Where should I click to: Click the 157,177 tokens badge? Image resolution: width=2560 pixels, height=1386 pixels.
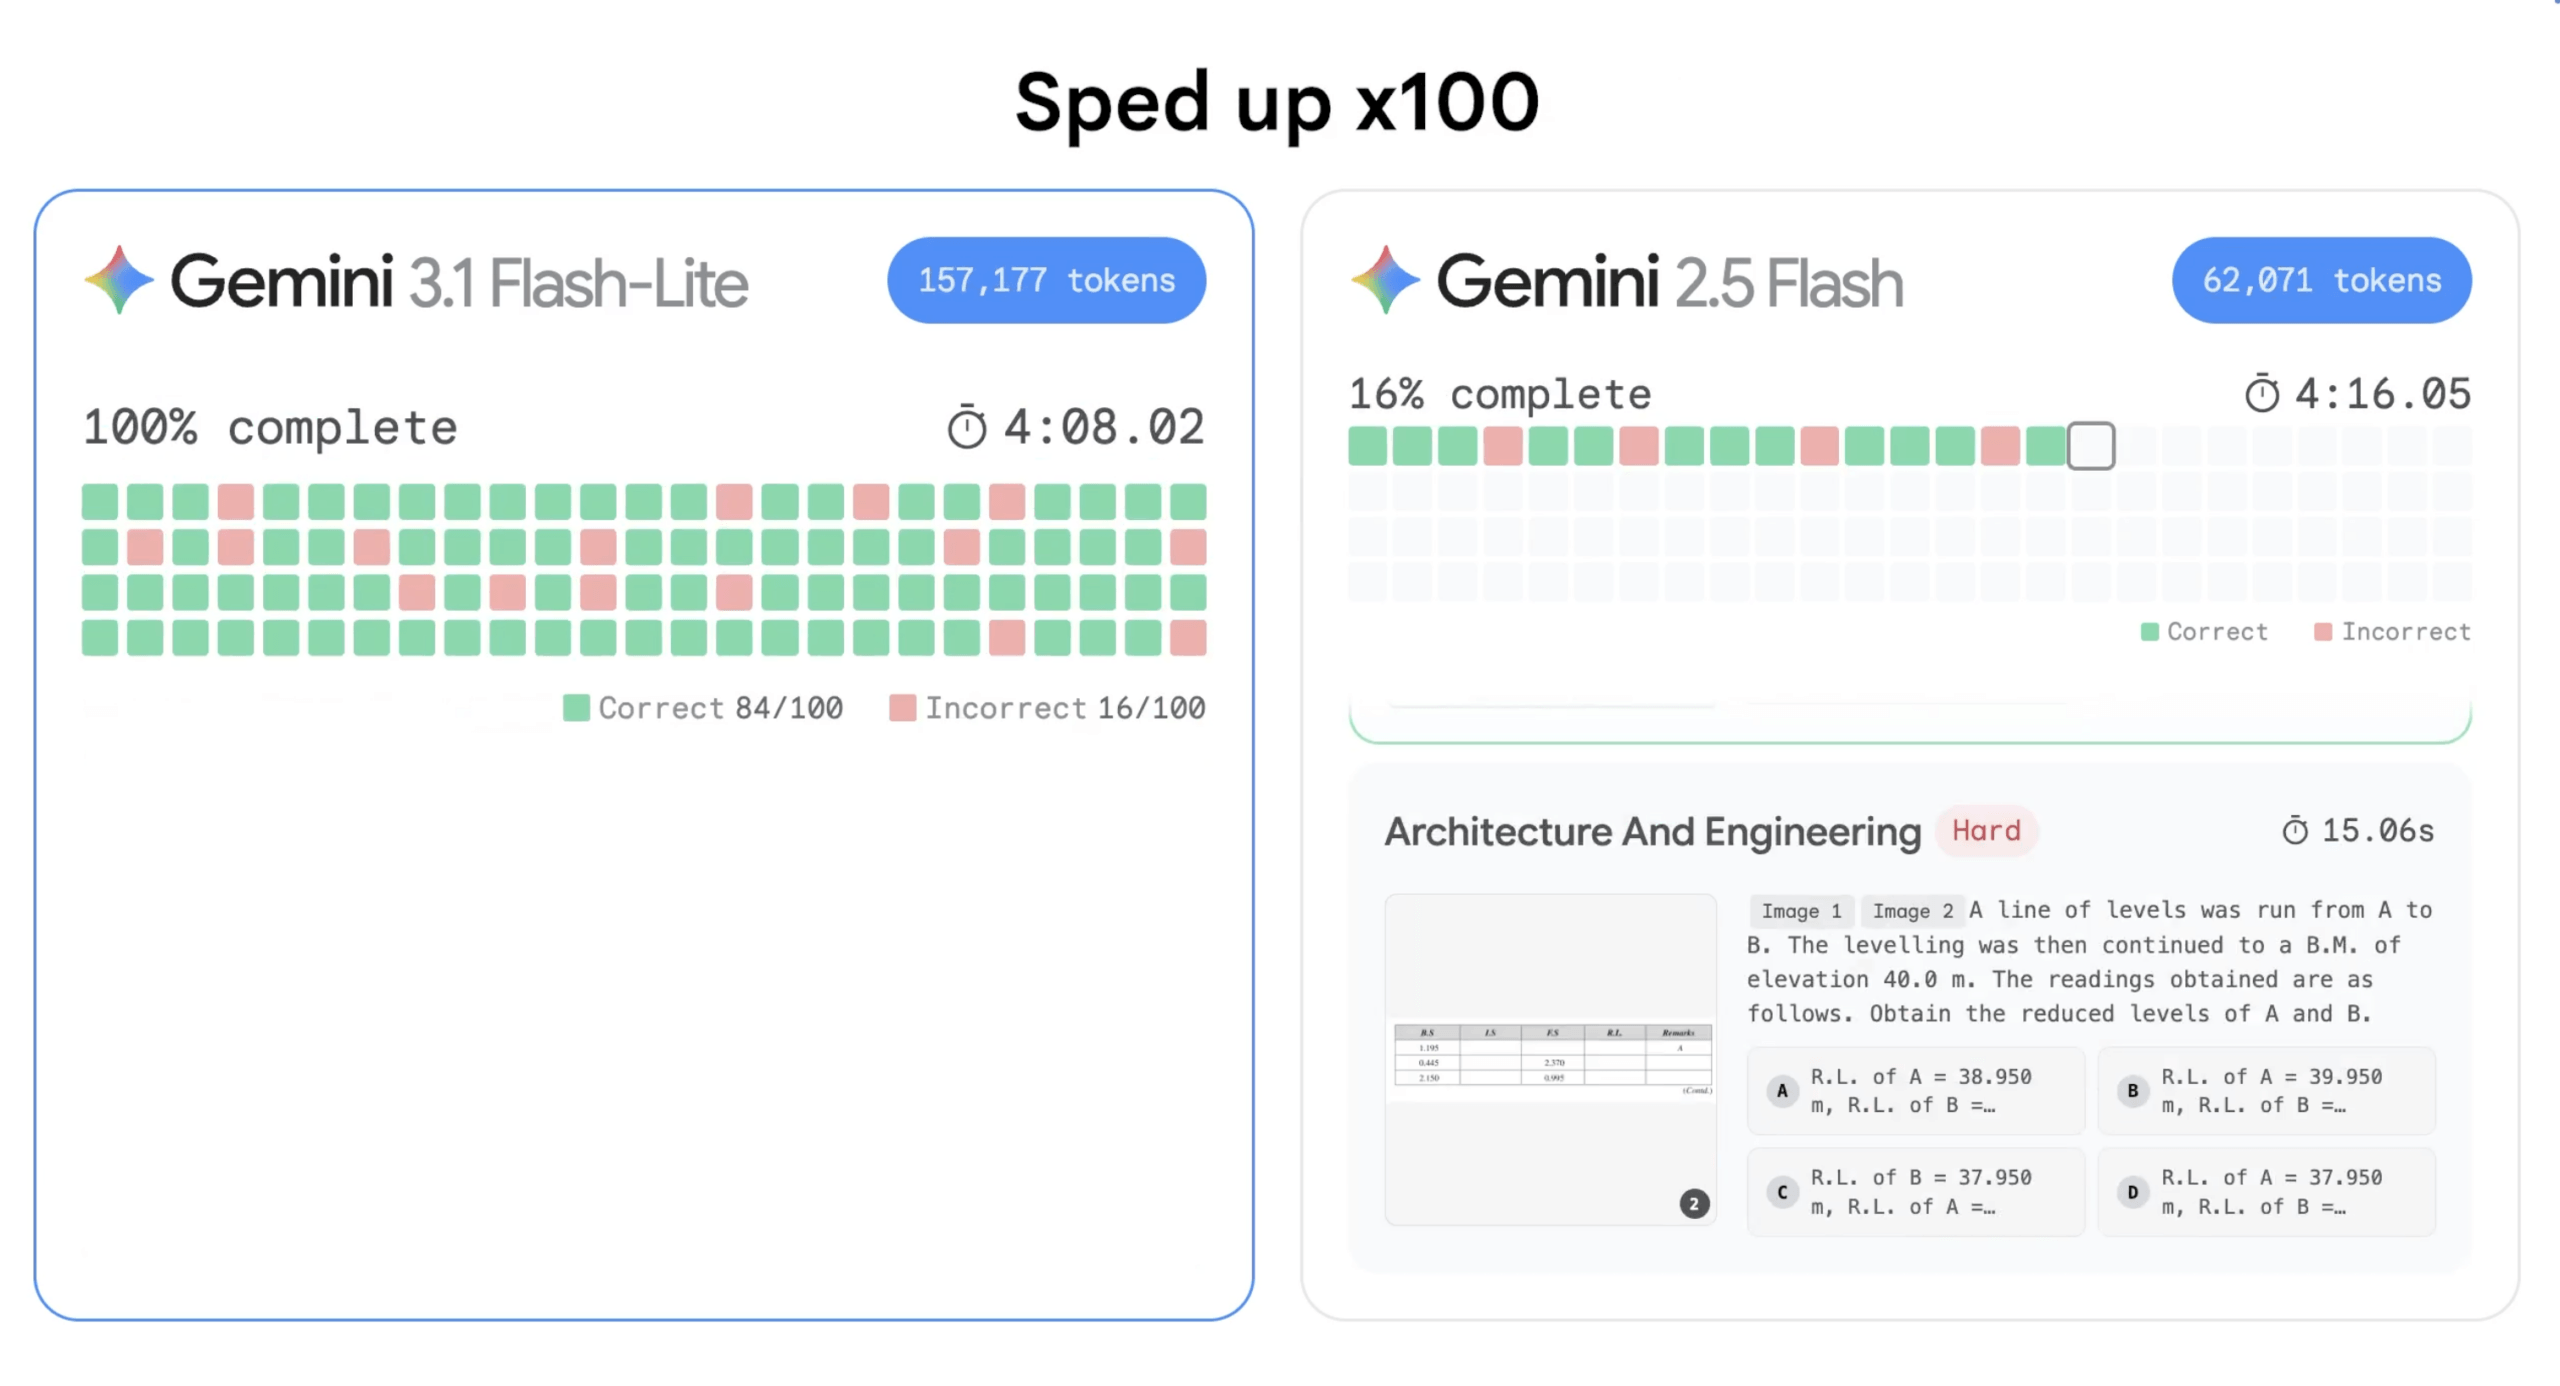click(1046, 280)
